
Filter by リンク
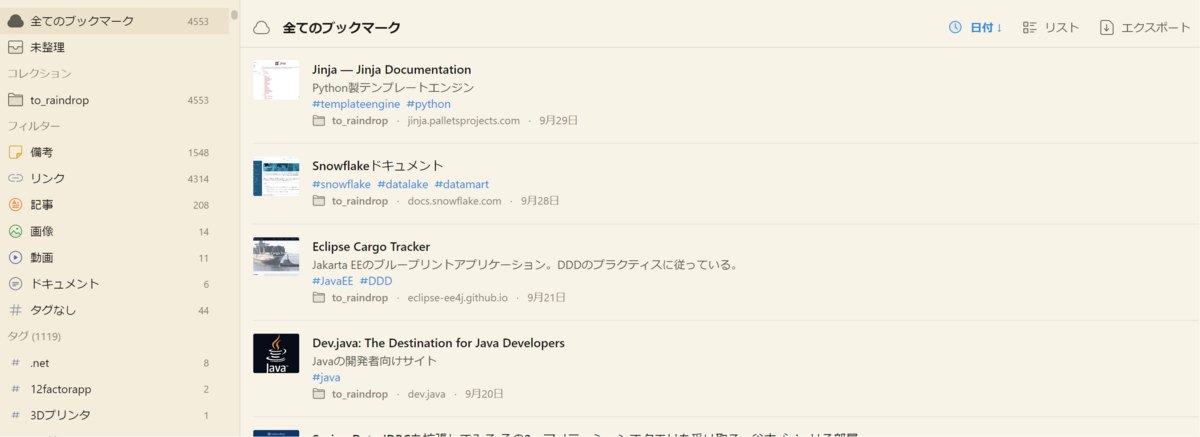tap(115, 178)
